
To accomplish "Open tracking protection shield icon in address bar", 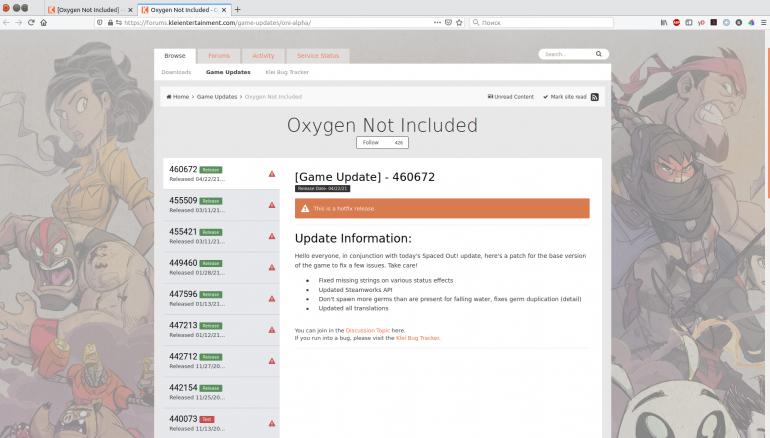I will (100, 23).
